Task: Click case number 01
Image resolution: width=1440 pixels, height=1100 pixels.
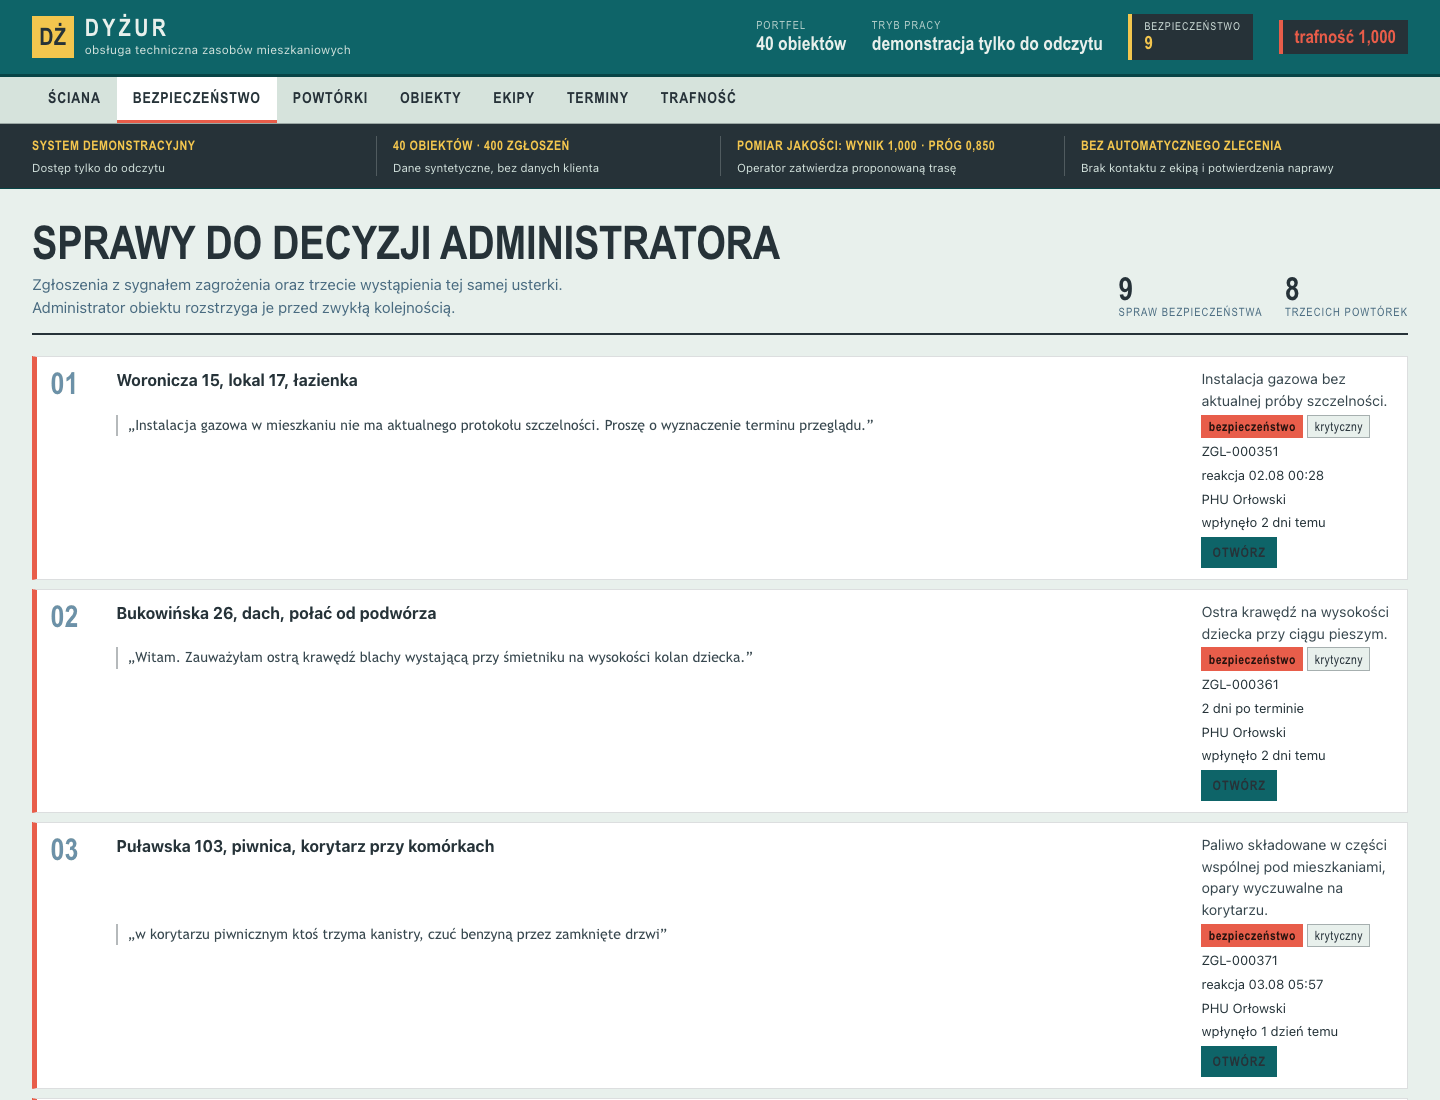Action: [x=64, y=384]
